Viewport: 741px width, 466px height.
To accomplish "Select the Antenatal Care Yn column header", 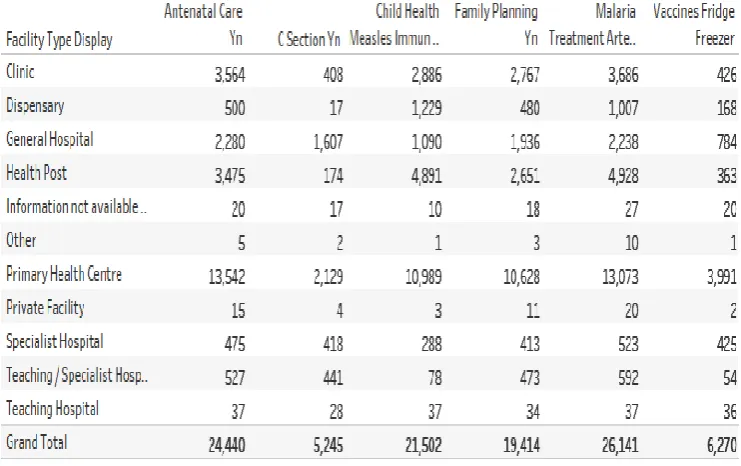I will tap(203, 25).
